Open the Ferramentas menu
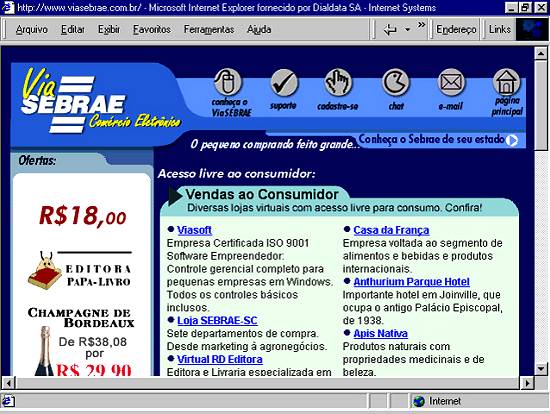 [209, 29]
